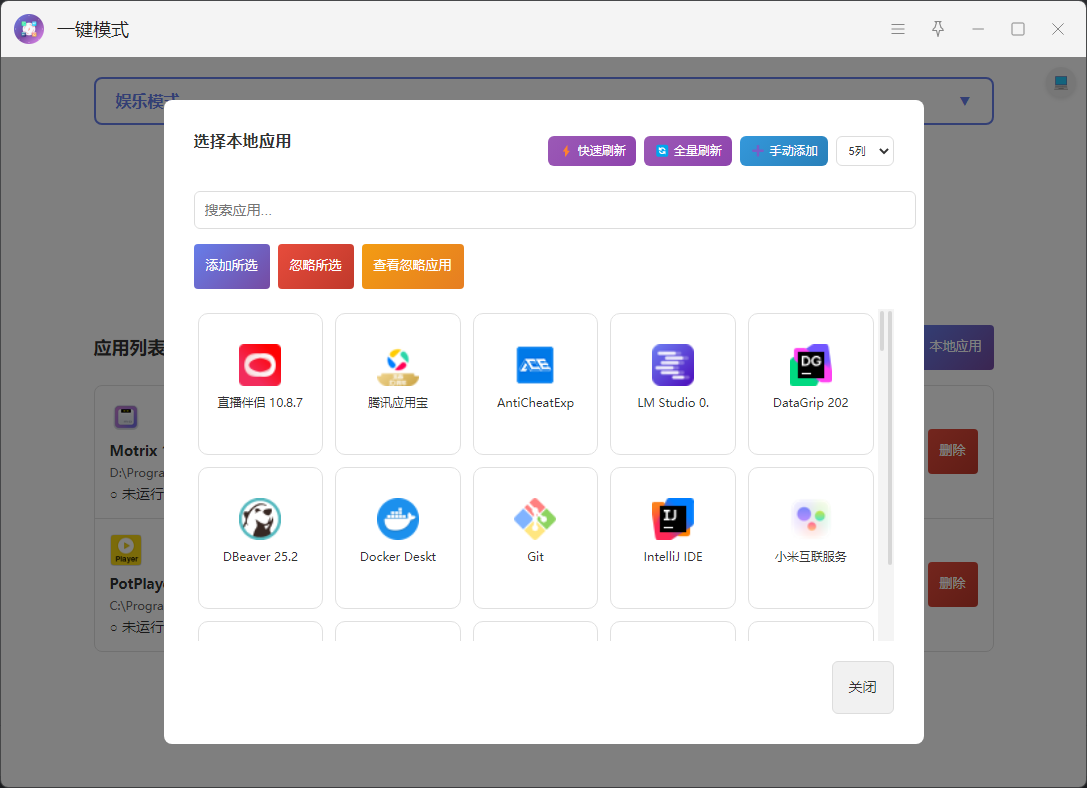
Task: Open the 5列 column count dropdown
Action: coord(864,151)
